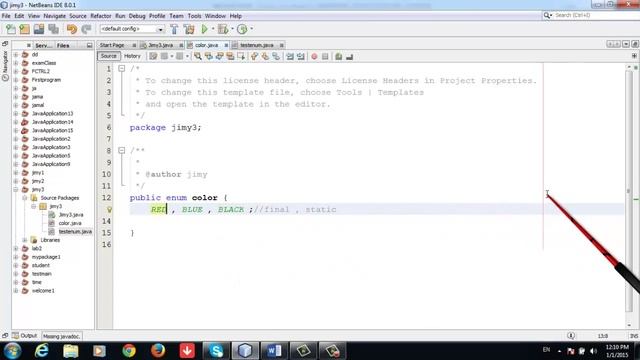Open the Source menu
640x360 pixels.
[78, 16]
